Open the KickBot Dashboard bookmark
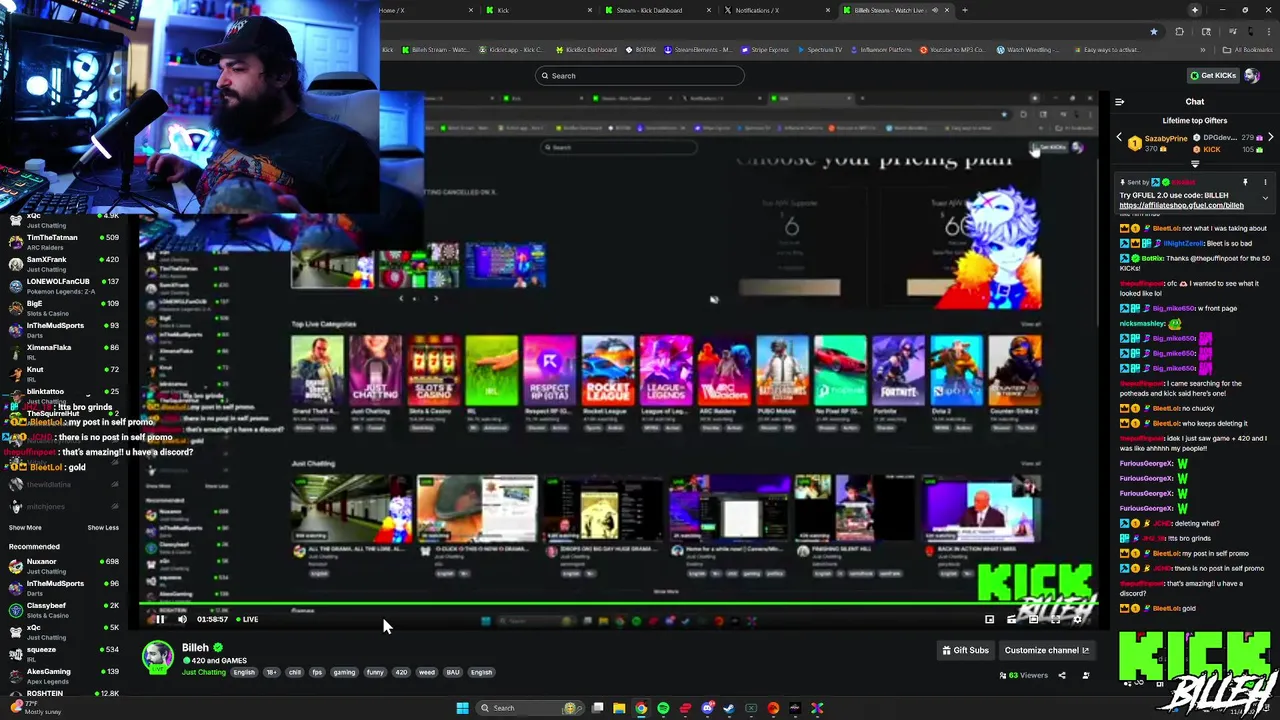The height and width of the screenshot is (720, 1280). click(586, 49)
